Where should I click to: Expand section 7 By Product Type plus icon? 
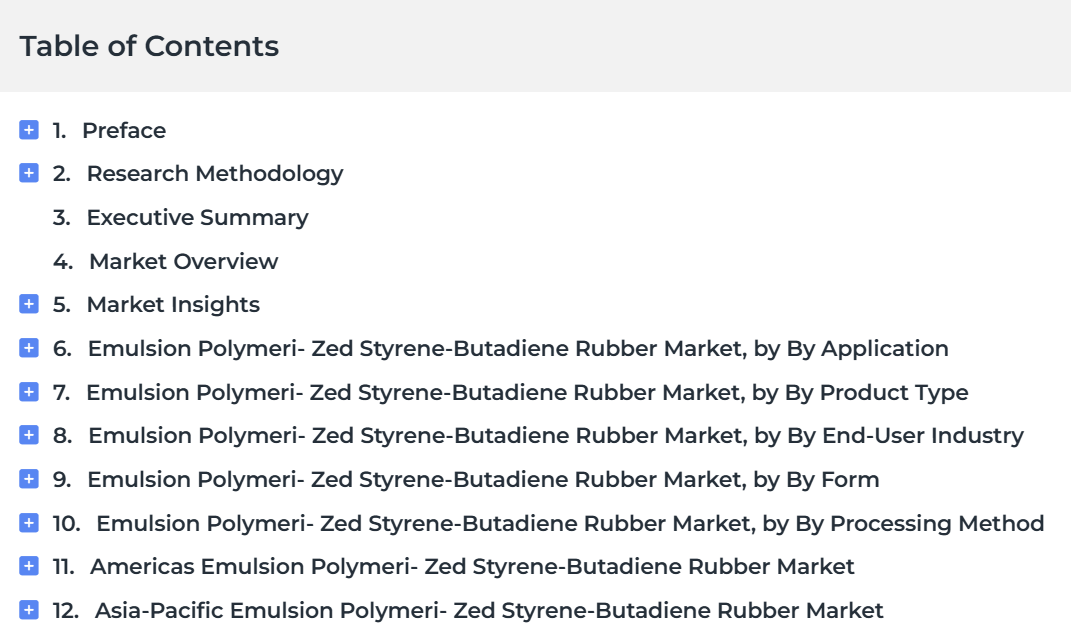[x=29, y=392]
